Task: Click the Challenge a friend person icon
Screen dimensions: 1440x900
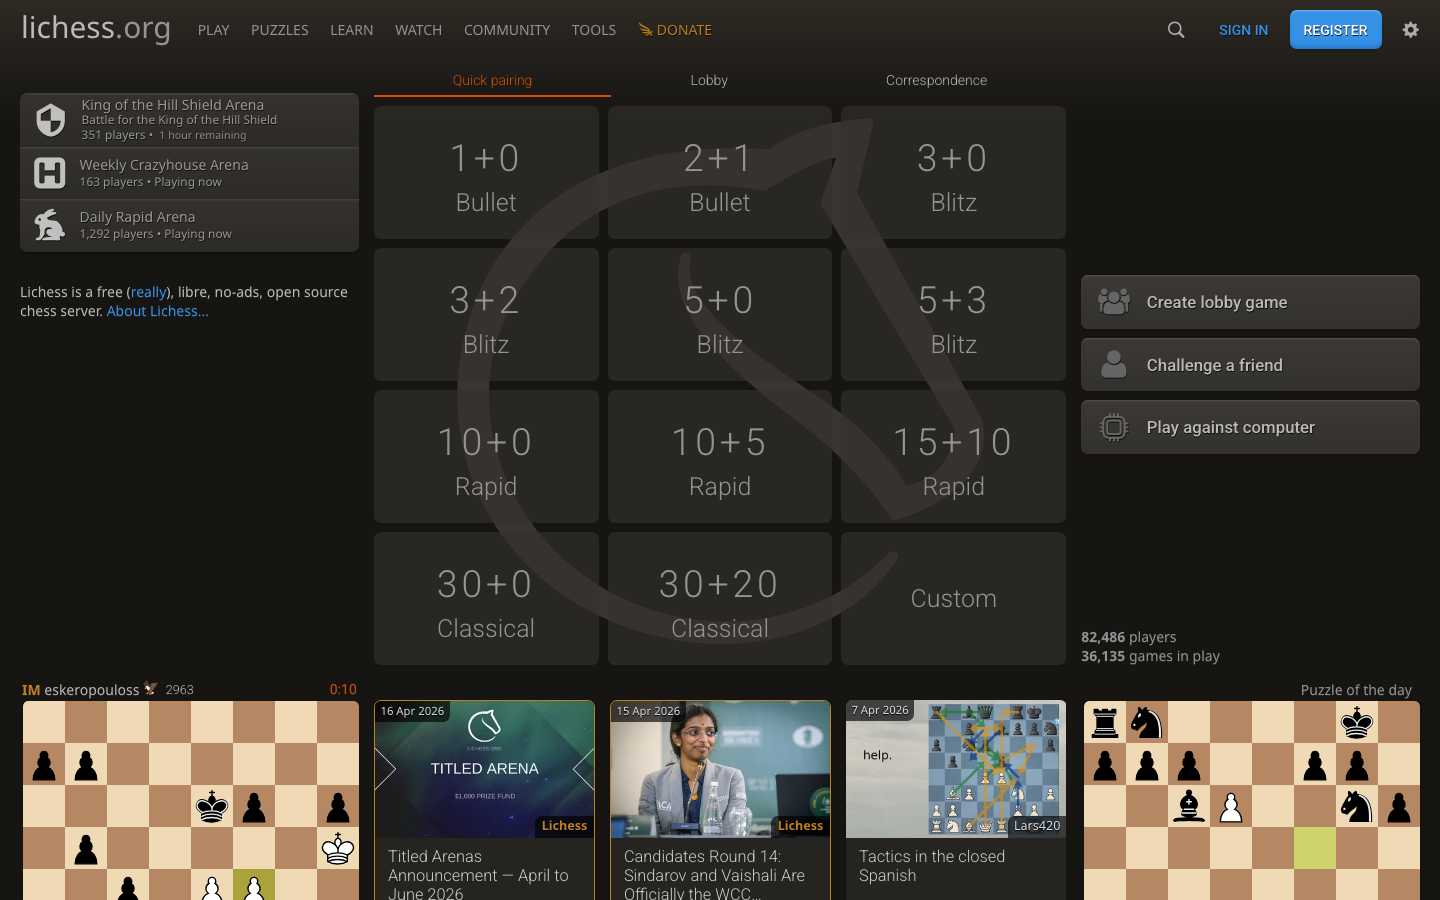Action: (1114, 365)
